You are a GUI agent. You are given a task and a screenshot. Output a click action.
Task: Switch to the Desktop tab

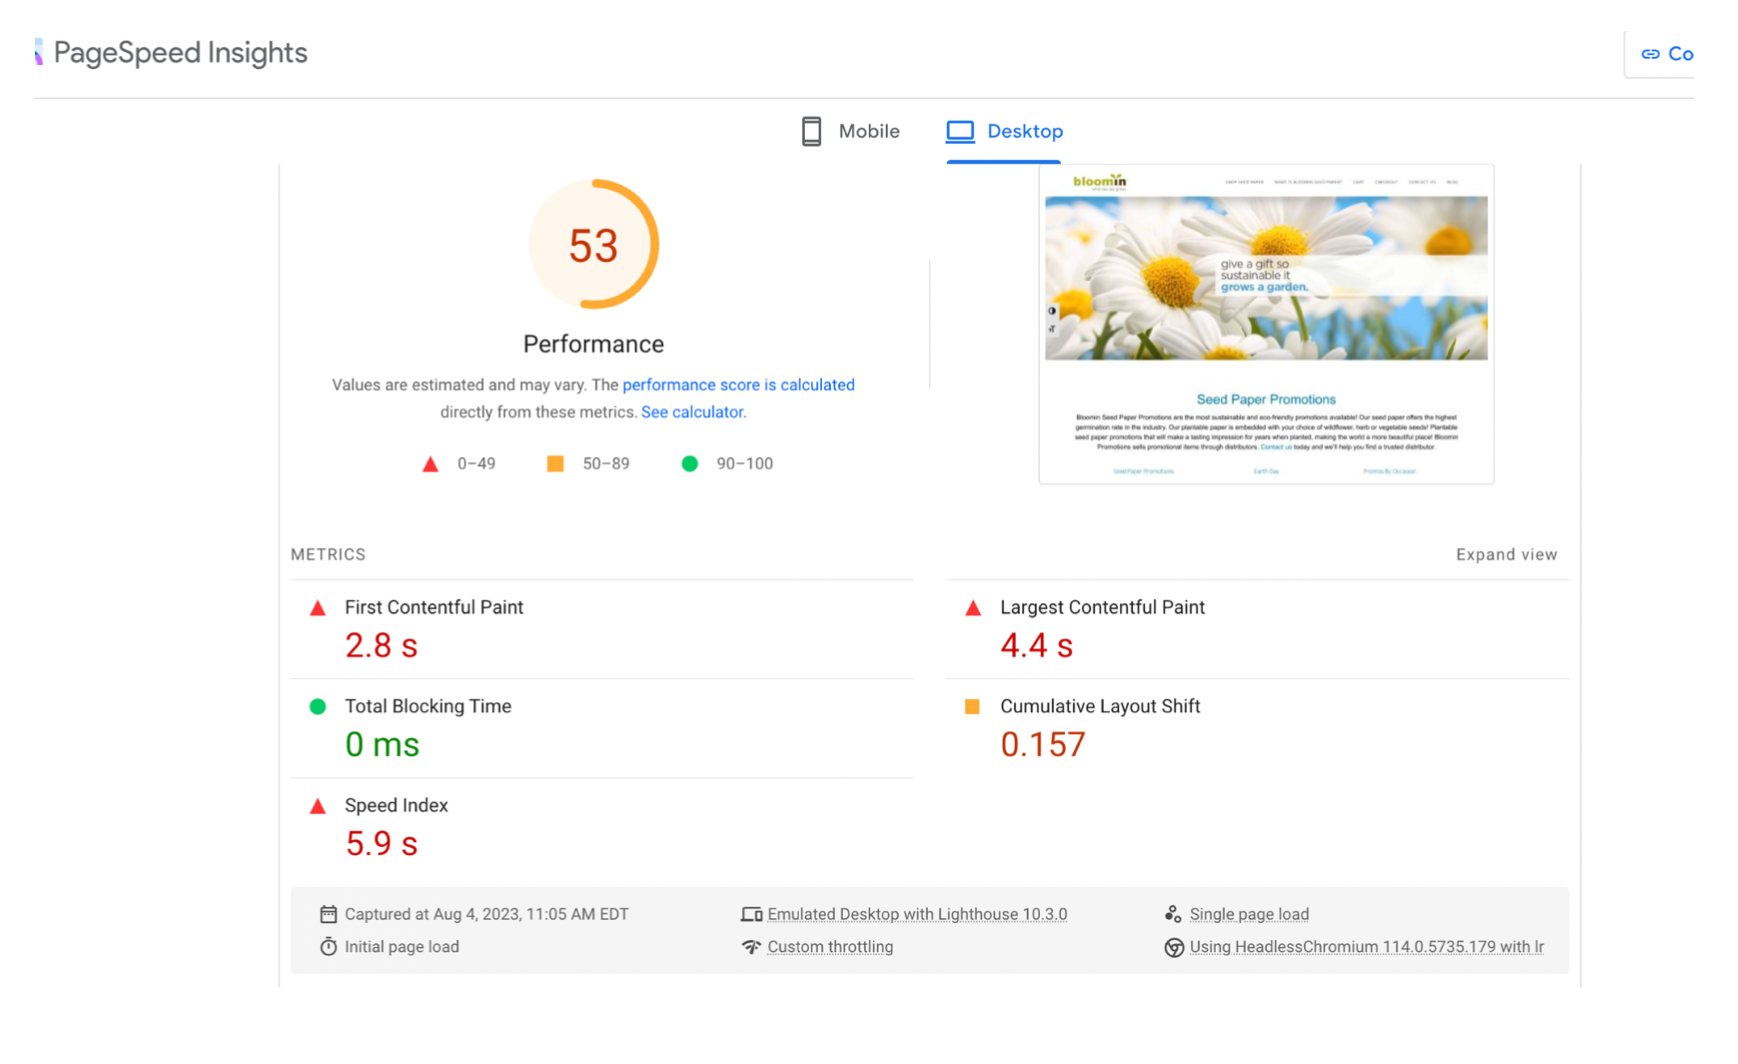click(x=1004, y=131)
